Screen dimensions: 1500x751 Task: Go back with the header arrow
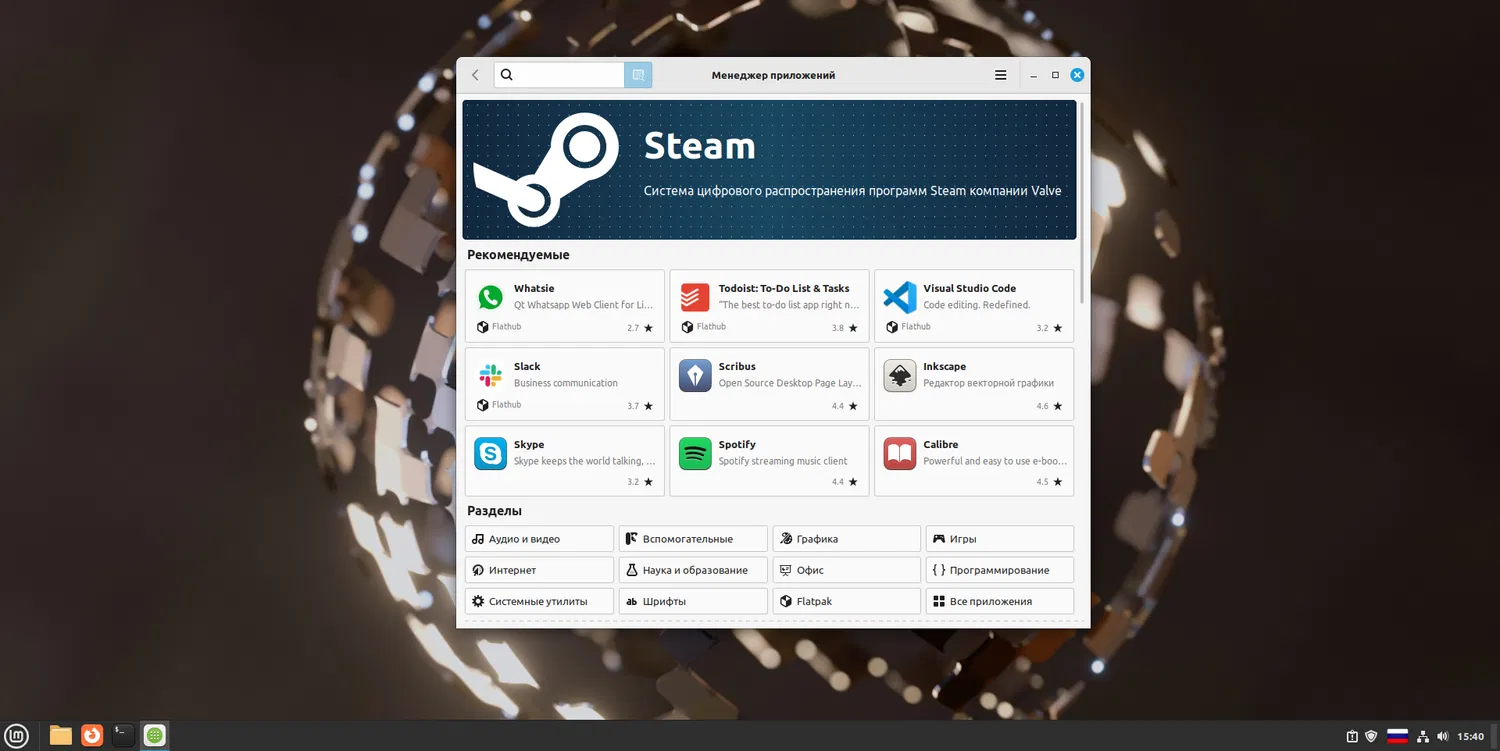(x=475, y=75)
